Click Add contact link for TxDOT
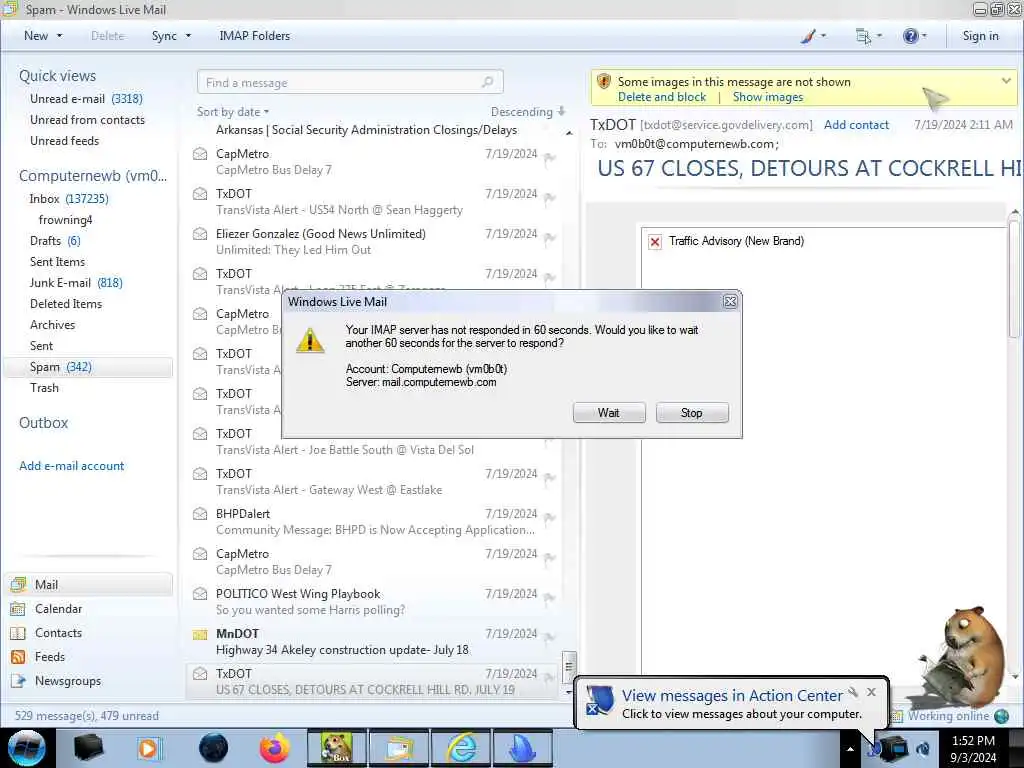 pyautogui.click(x=856, y=125)
